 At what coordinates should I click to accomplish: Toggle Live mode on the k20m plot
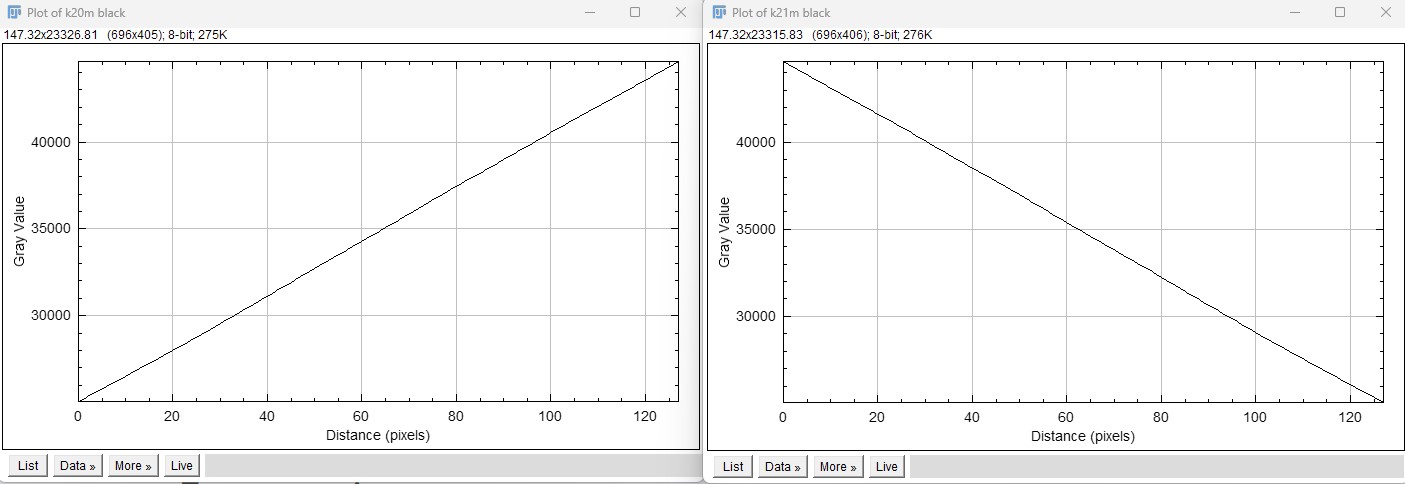(x=182, y=466)
